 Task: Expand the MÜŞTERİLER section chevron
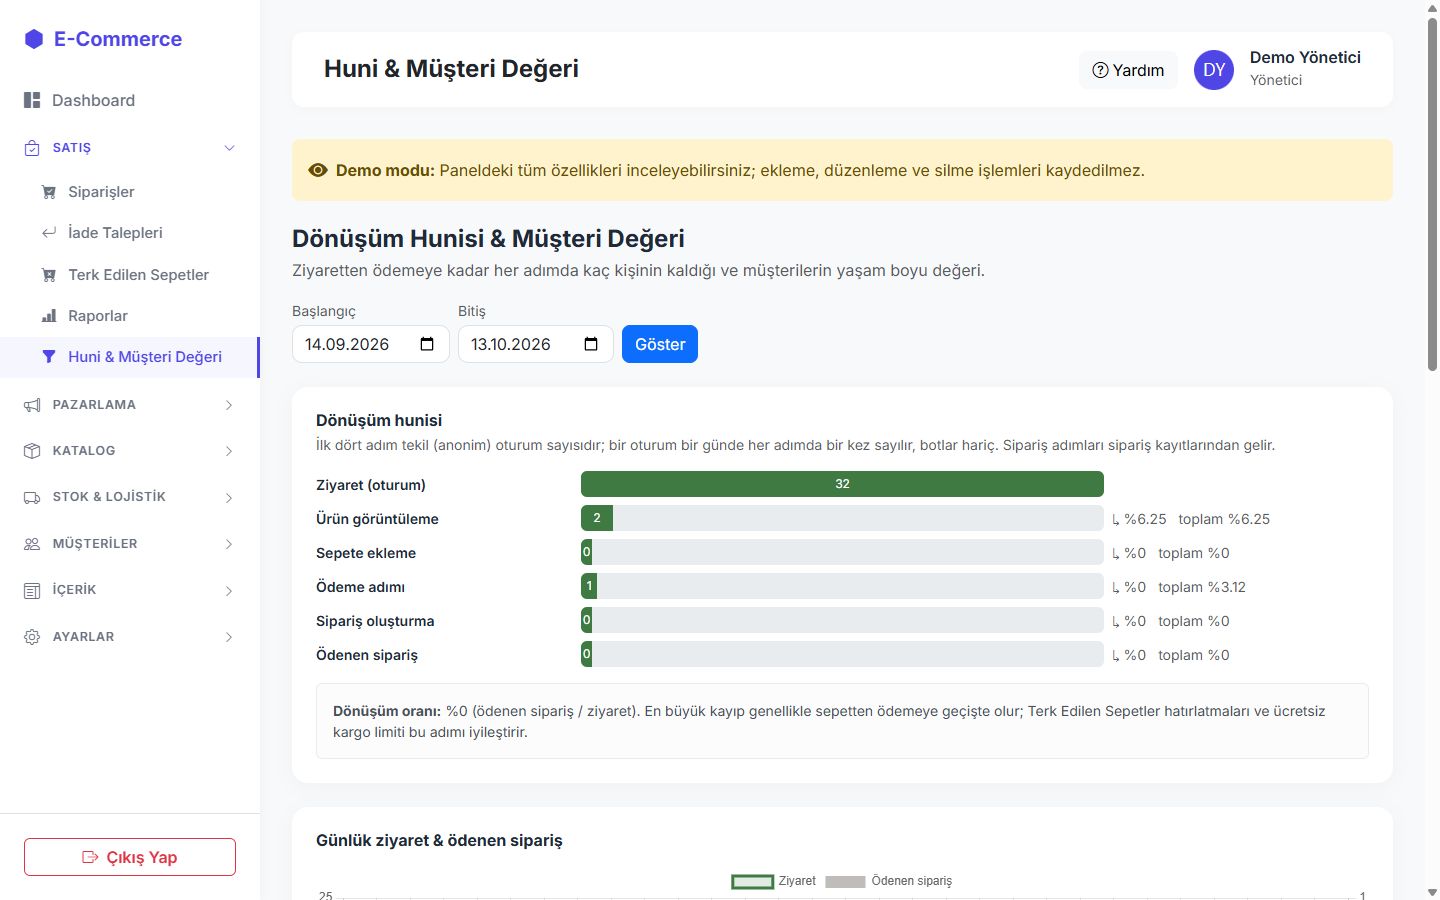tap(229, 544)
